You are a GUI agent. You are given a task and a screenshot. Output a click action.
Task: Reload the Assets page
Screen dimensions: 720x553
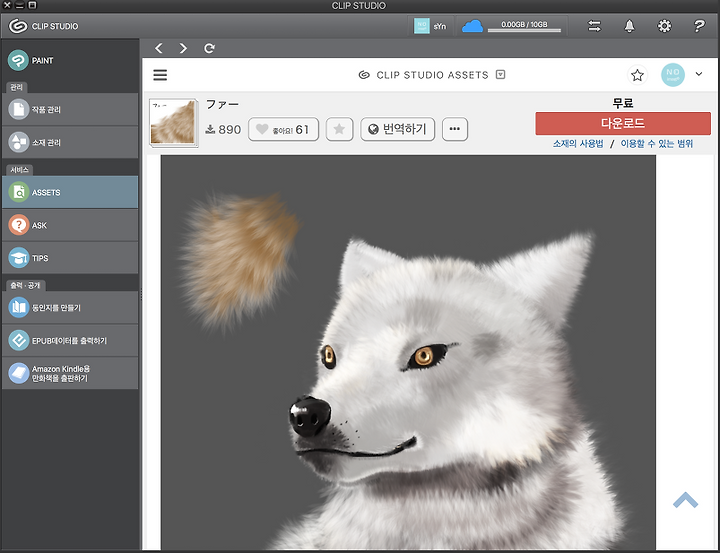[209, 48]
